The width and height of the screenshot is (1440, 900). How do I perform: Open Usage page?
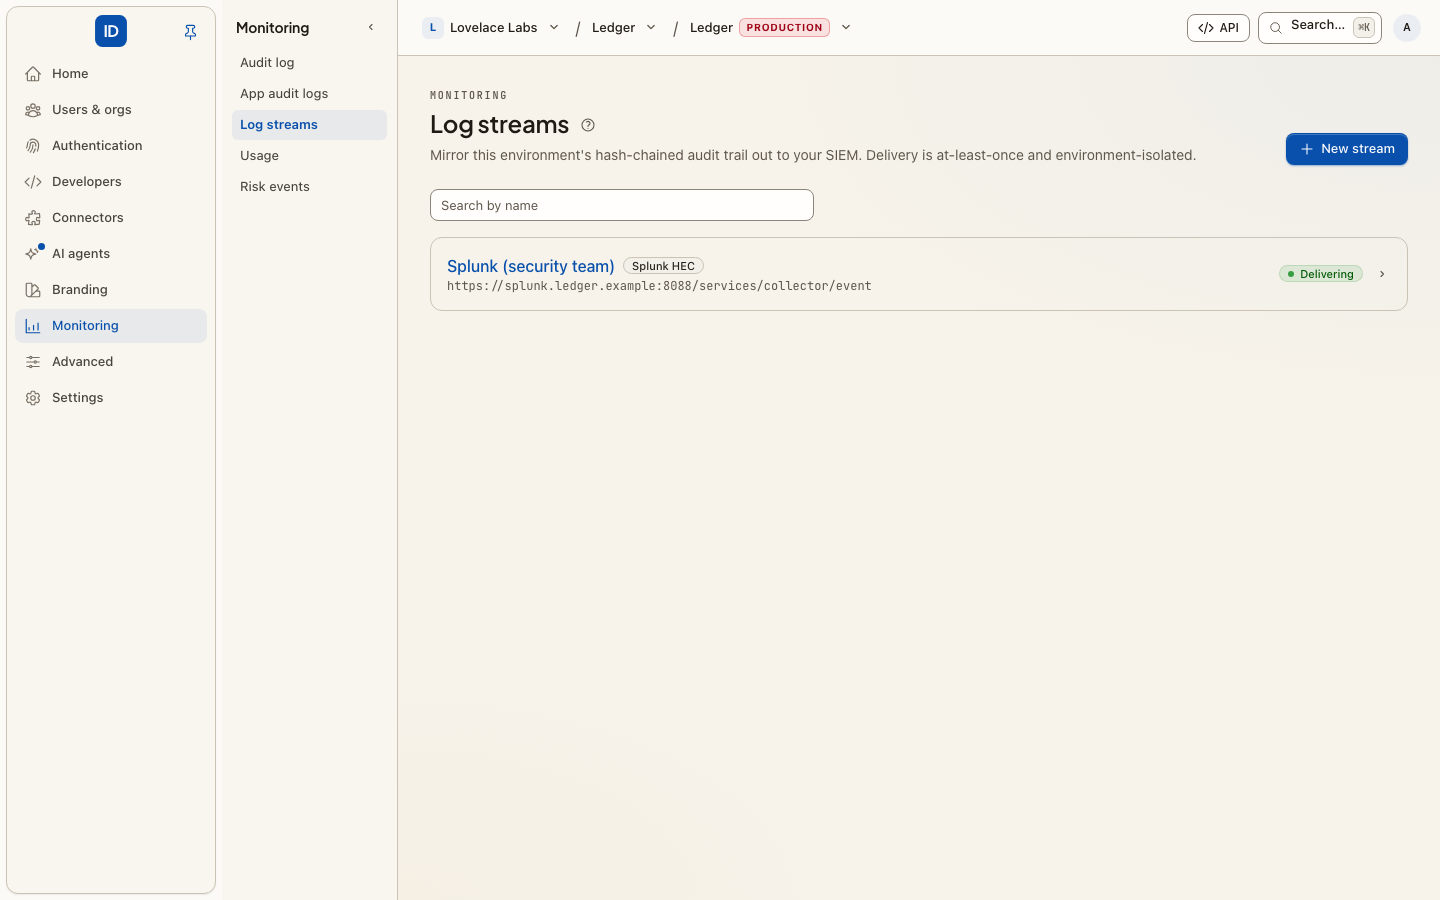[309, 156]
